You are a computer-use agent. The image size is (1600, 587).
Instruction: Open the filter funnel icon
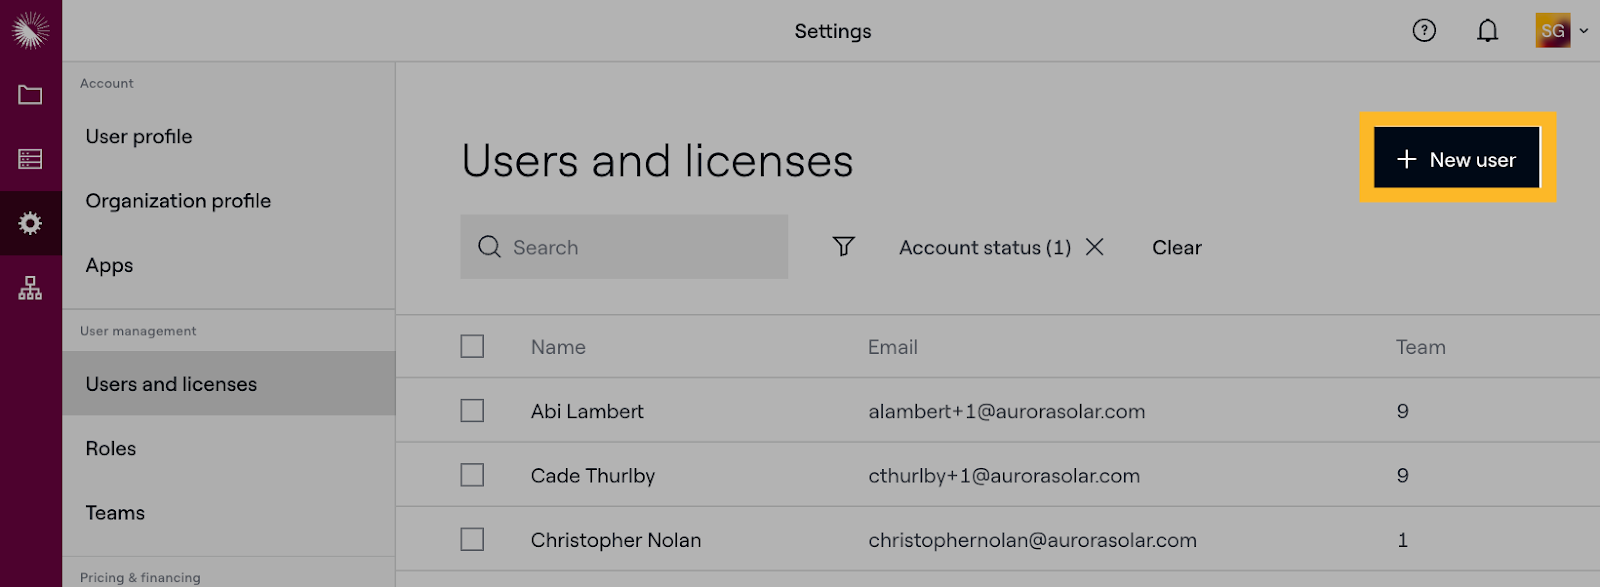pyautogui.click(x=844, y=246)
